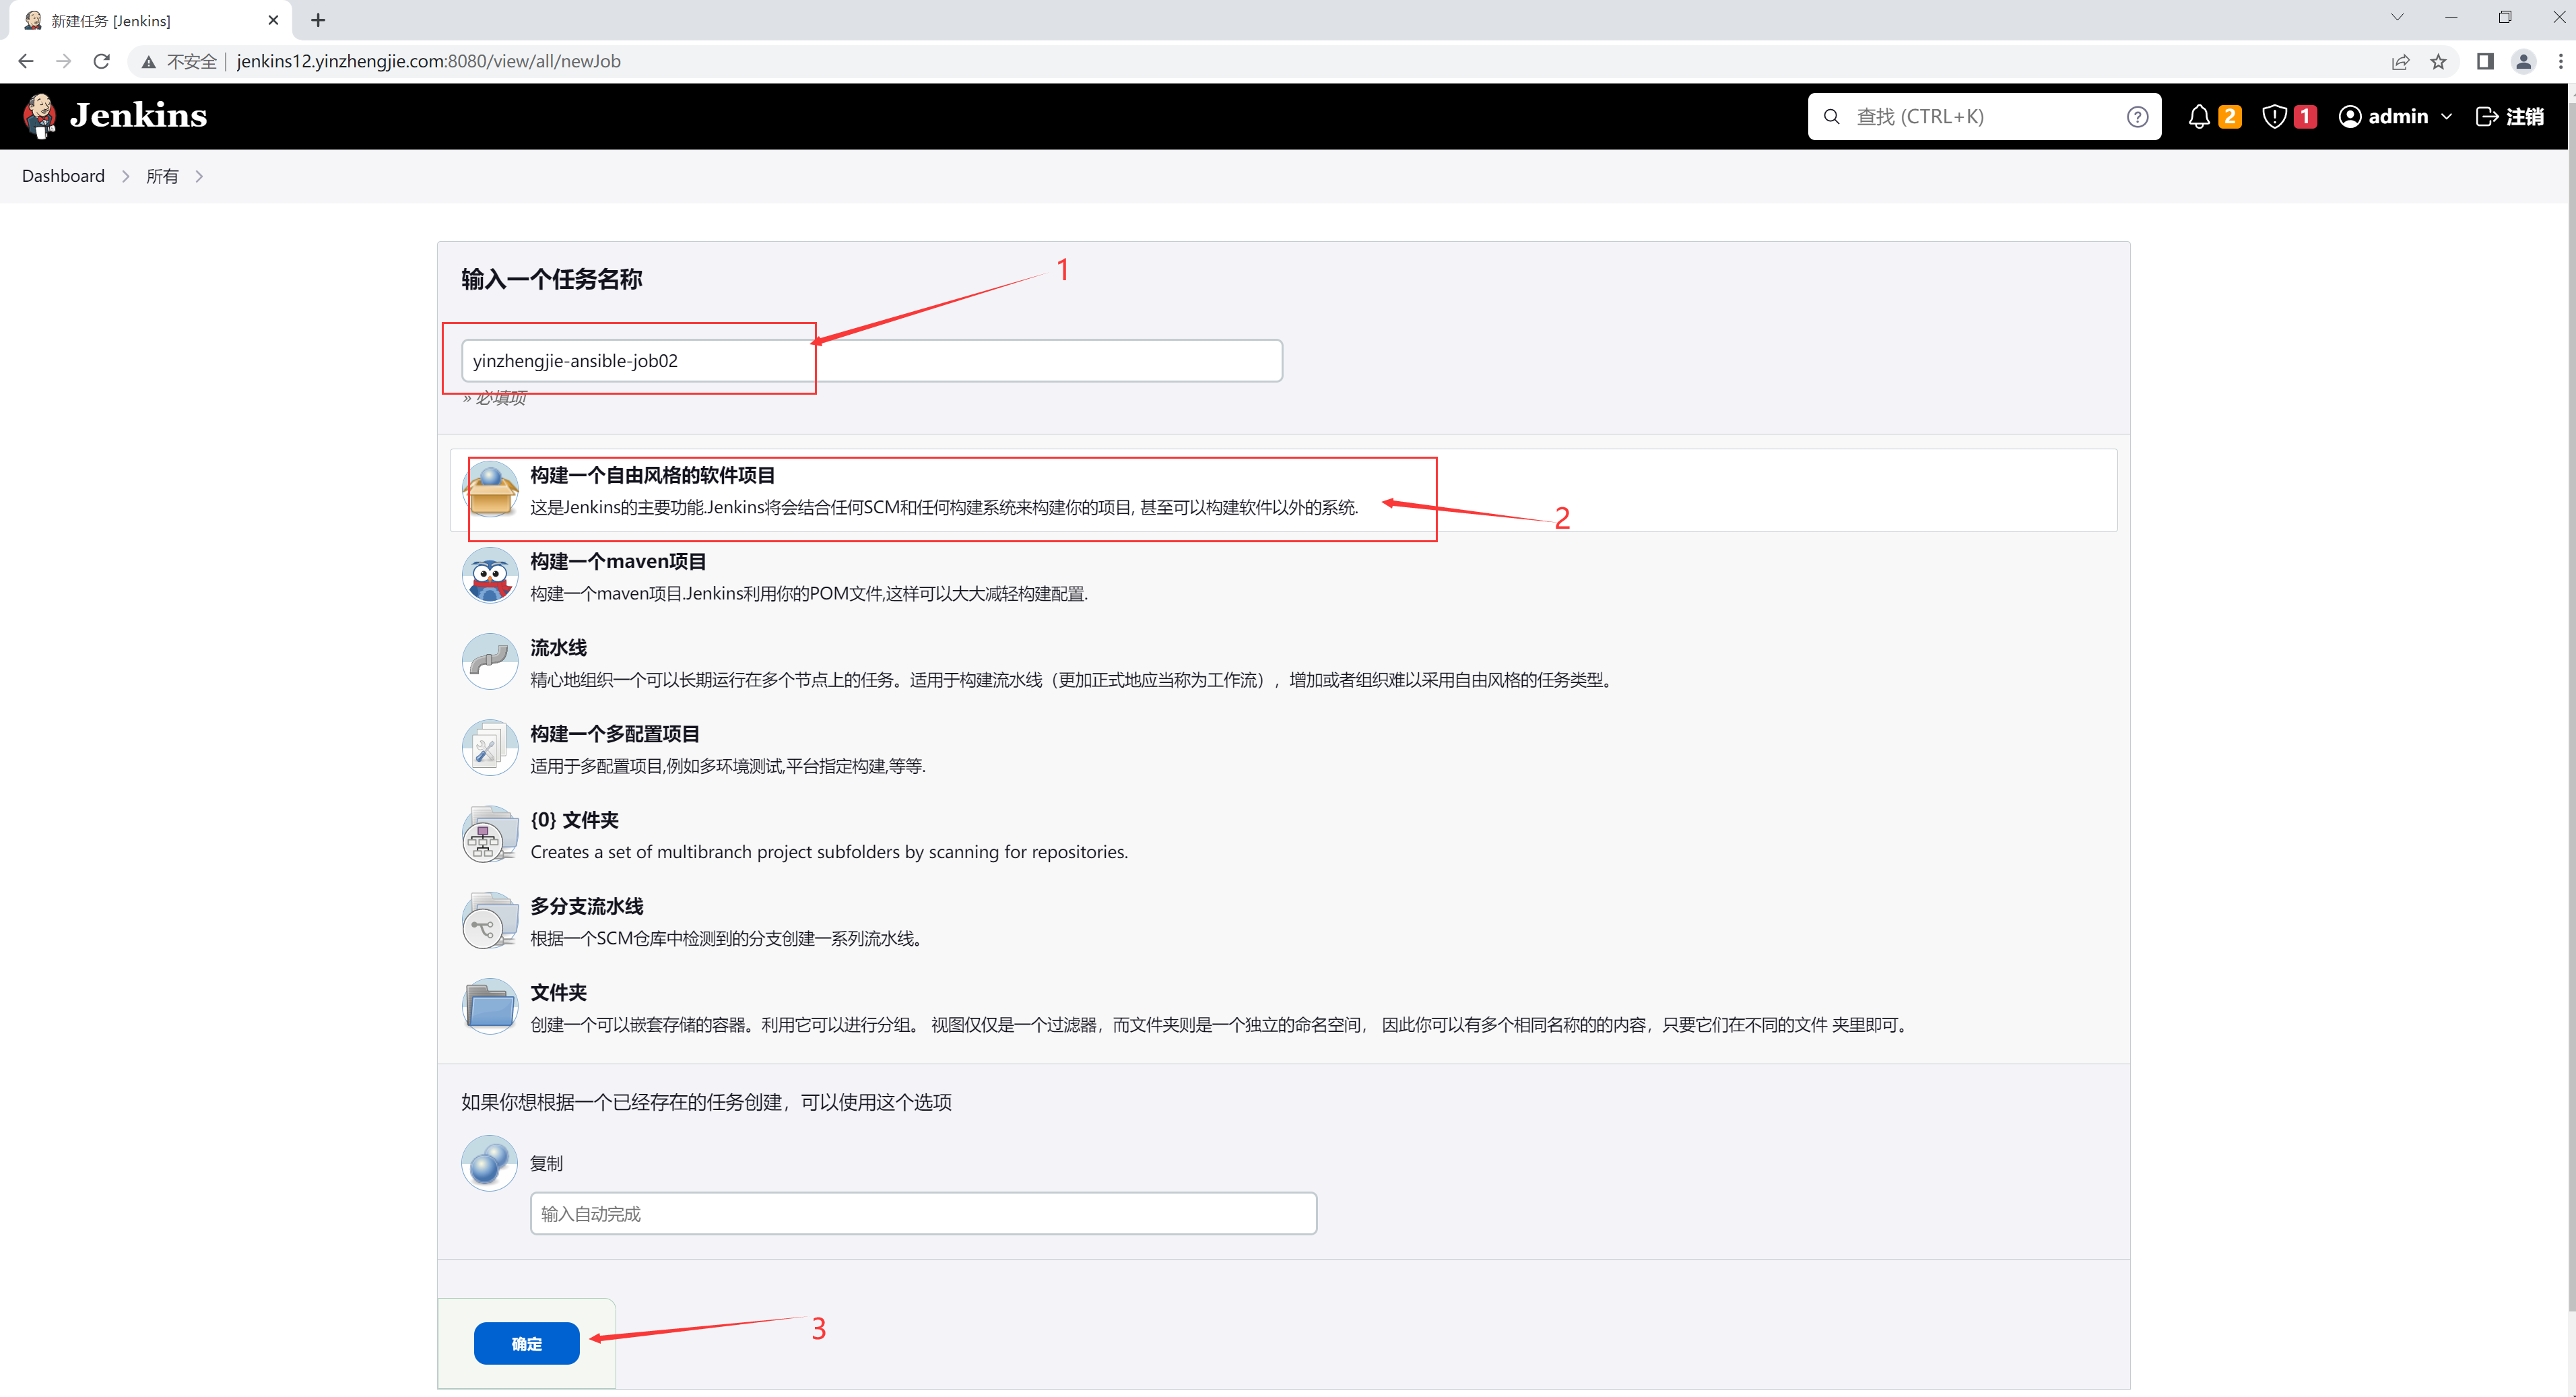Select the maven project owl icon
The width and height of the screenshot is (2576, 1397).
click(490, 576)
